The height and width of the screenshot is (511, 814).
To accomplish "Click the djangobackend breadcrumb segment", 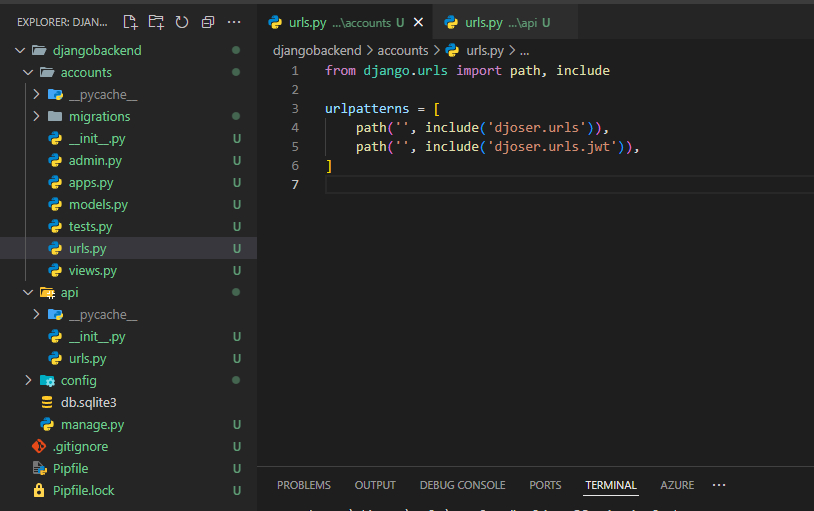I will [x=318, y=50].
